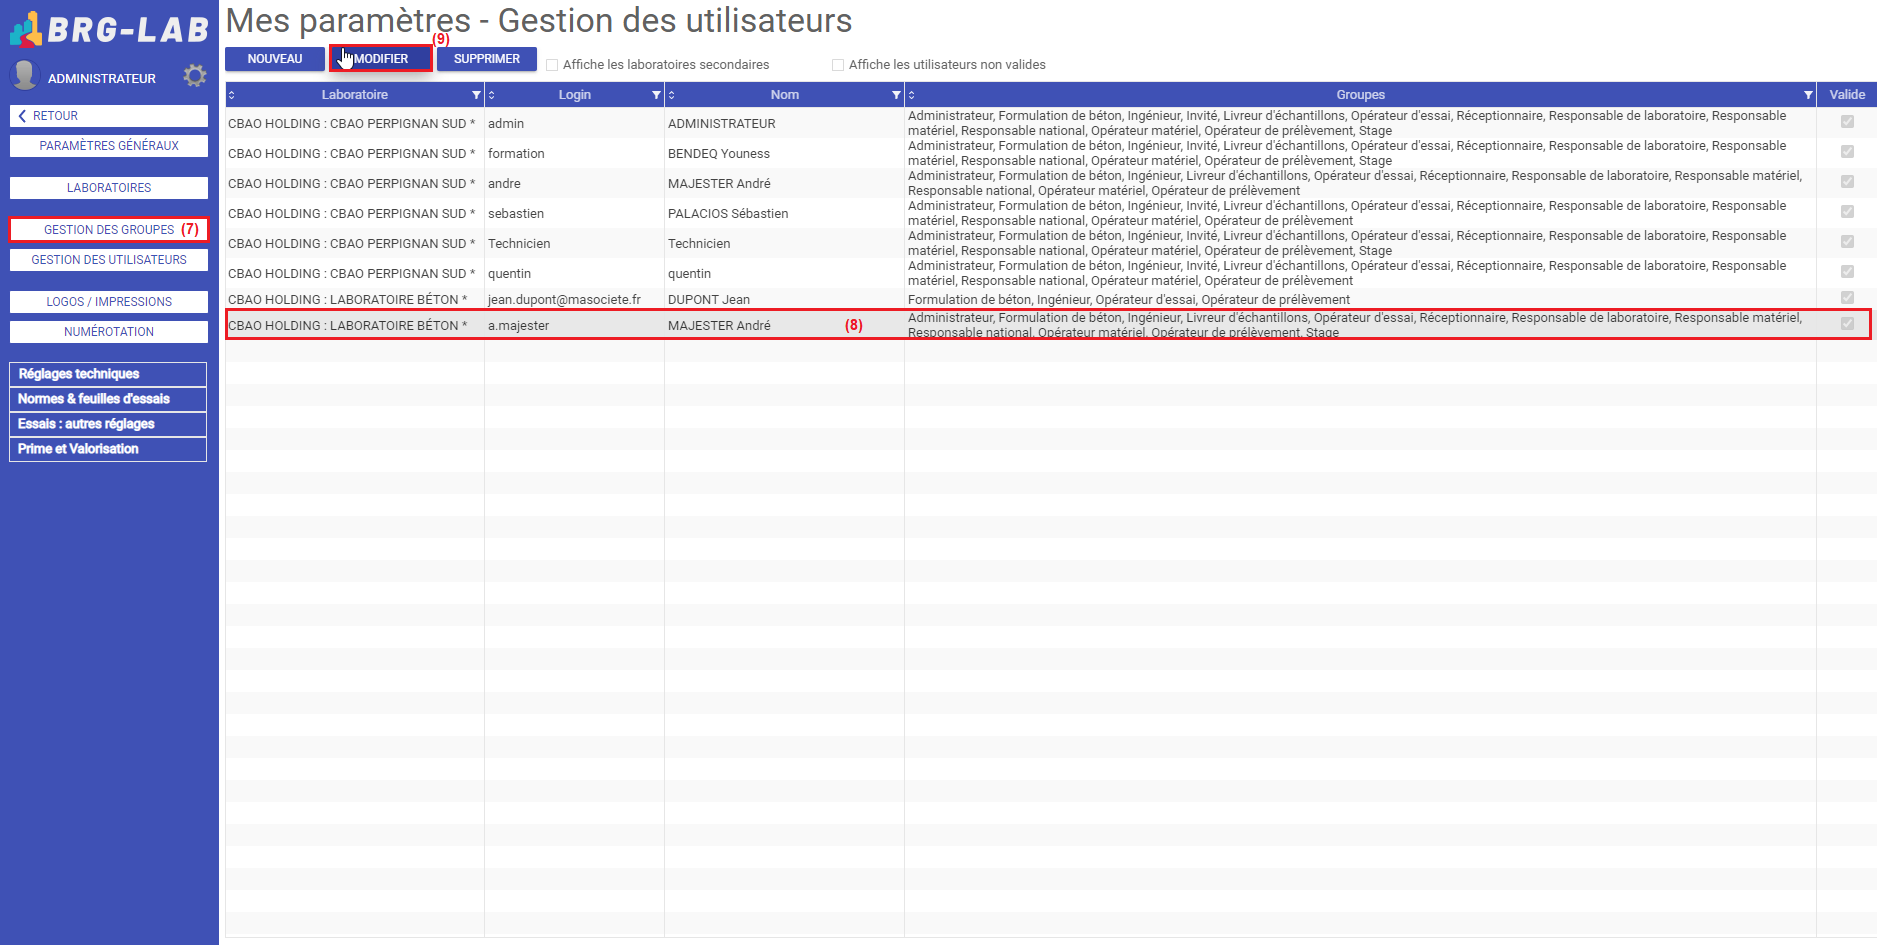
Task: Select 'BENDEQ Youness' name cell
Action: tap(784, 153)
